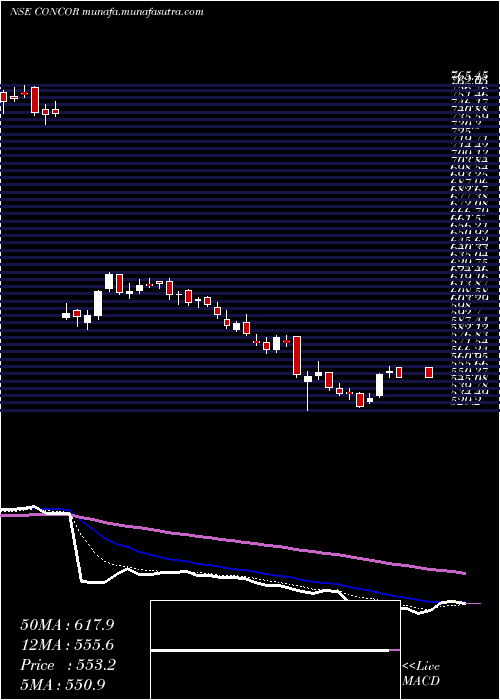Select the Price : 553.2 readout

(x=68, y=665)
